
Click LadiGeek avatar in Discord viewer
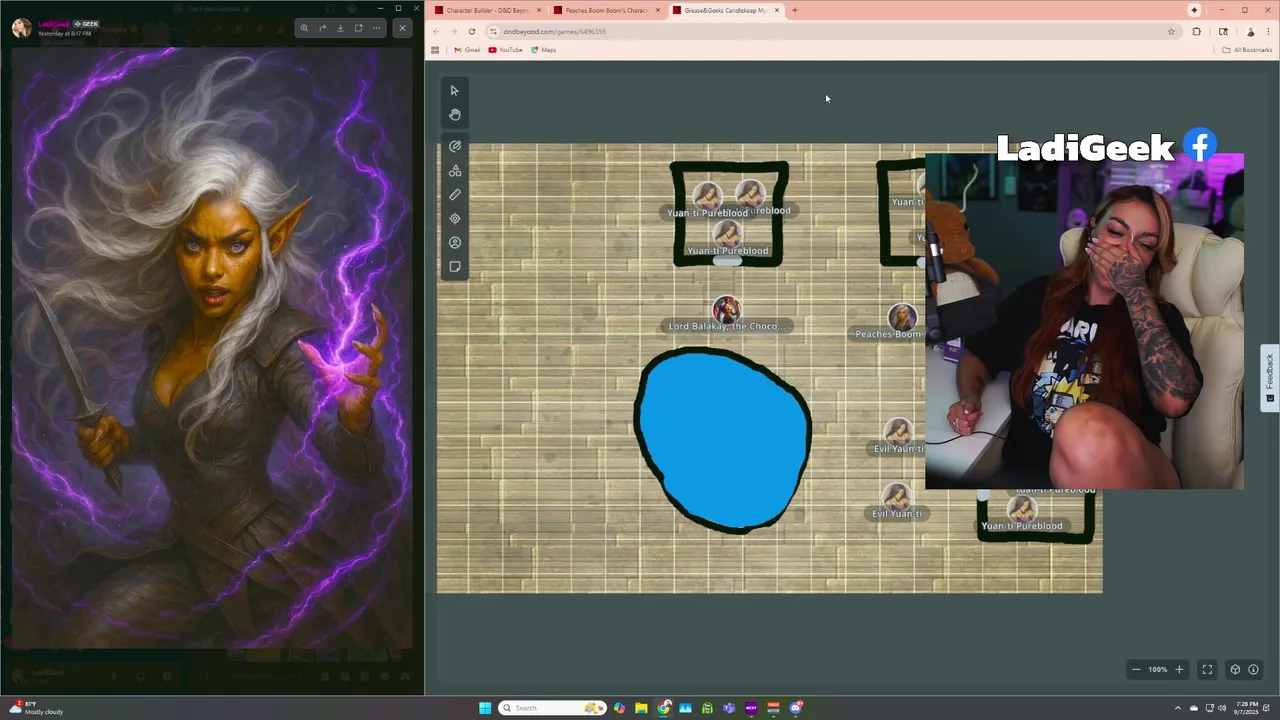click(x=21, y=28)
